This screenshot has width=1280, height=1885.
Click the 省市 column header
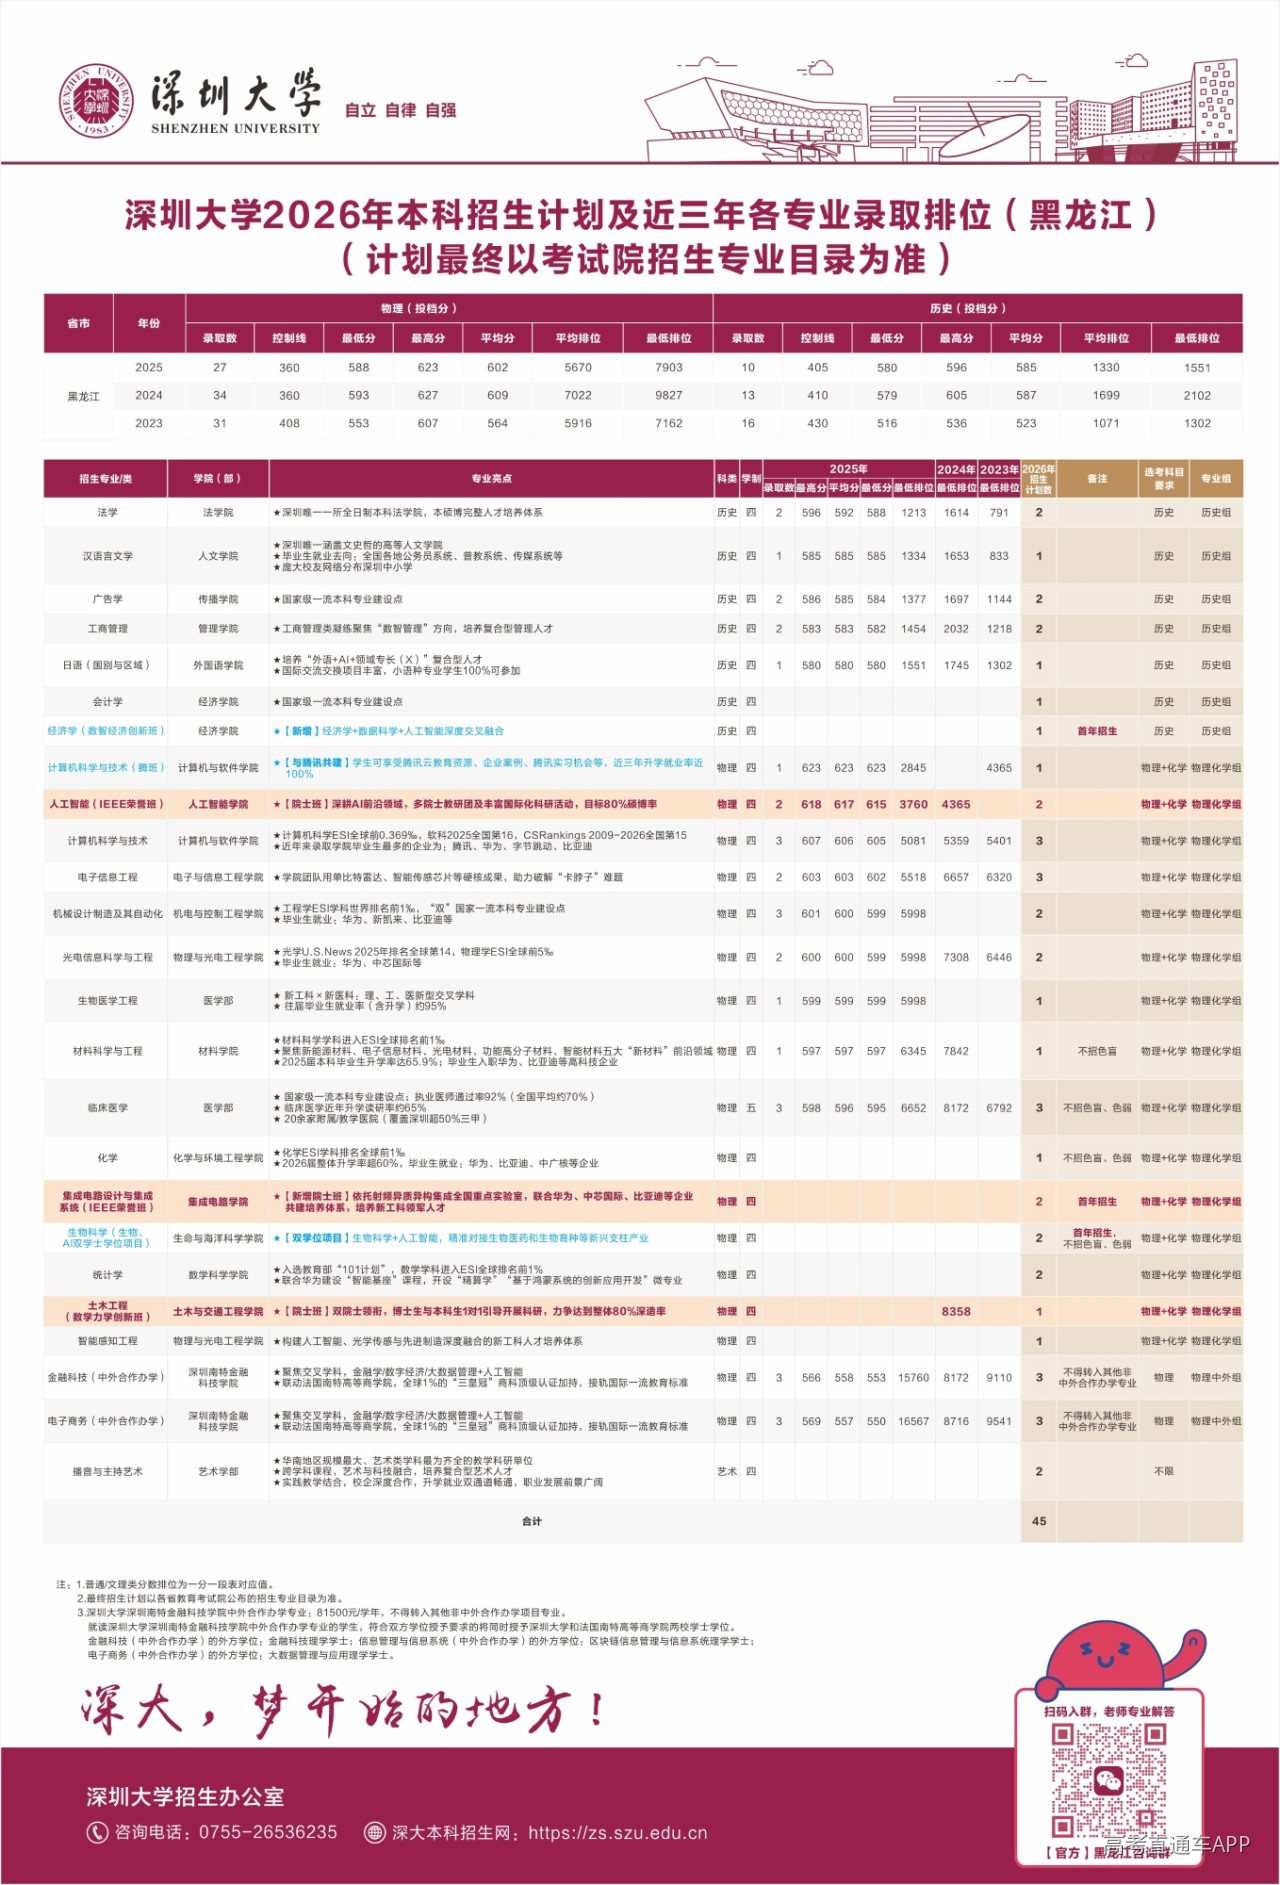pyautogui.click(x=78, y=323)
